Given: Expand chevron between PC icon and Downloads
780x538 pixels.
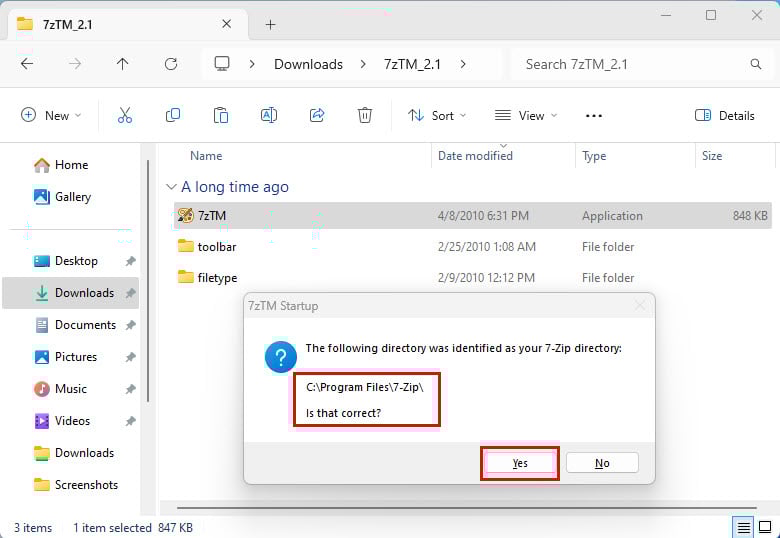Looking at the screenshot, I should [x=252, y=64].
